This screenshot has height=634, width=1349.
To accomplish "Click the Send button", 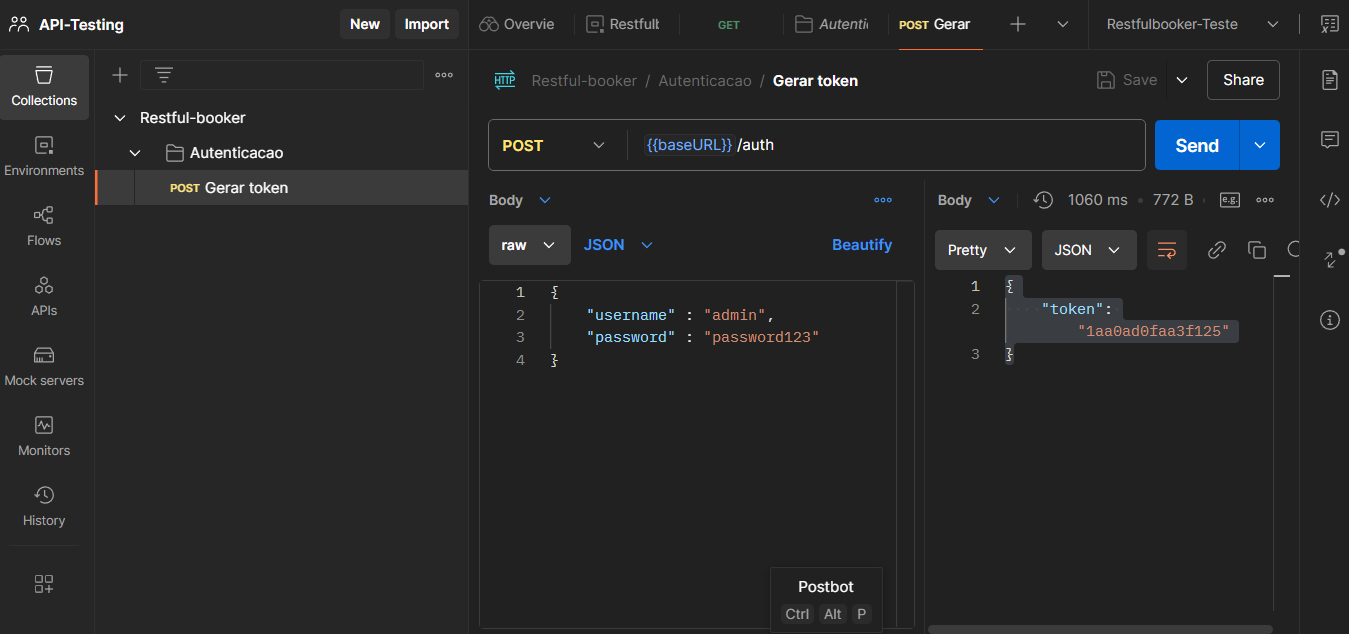I will point(1196,145).
